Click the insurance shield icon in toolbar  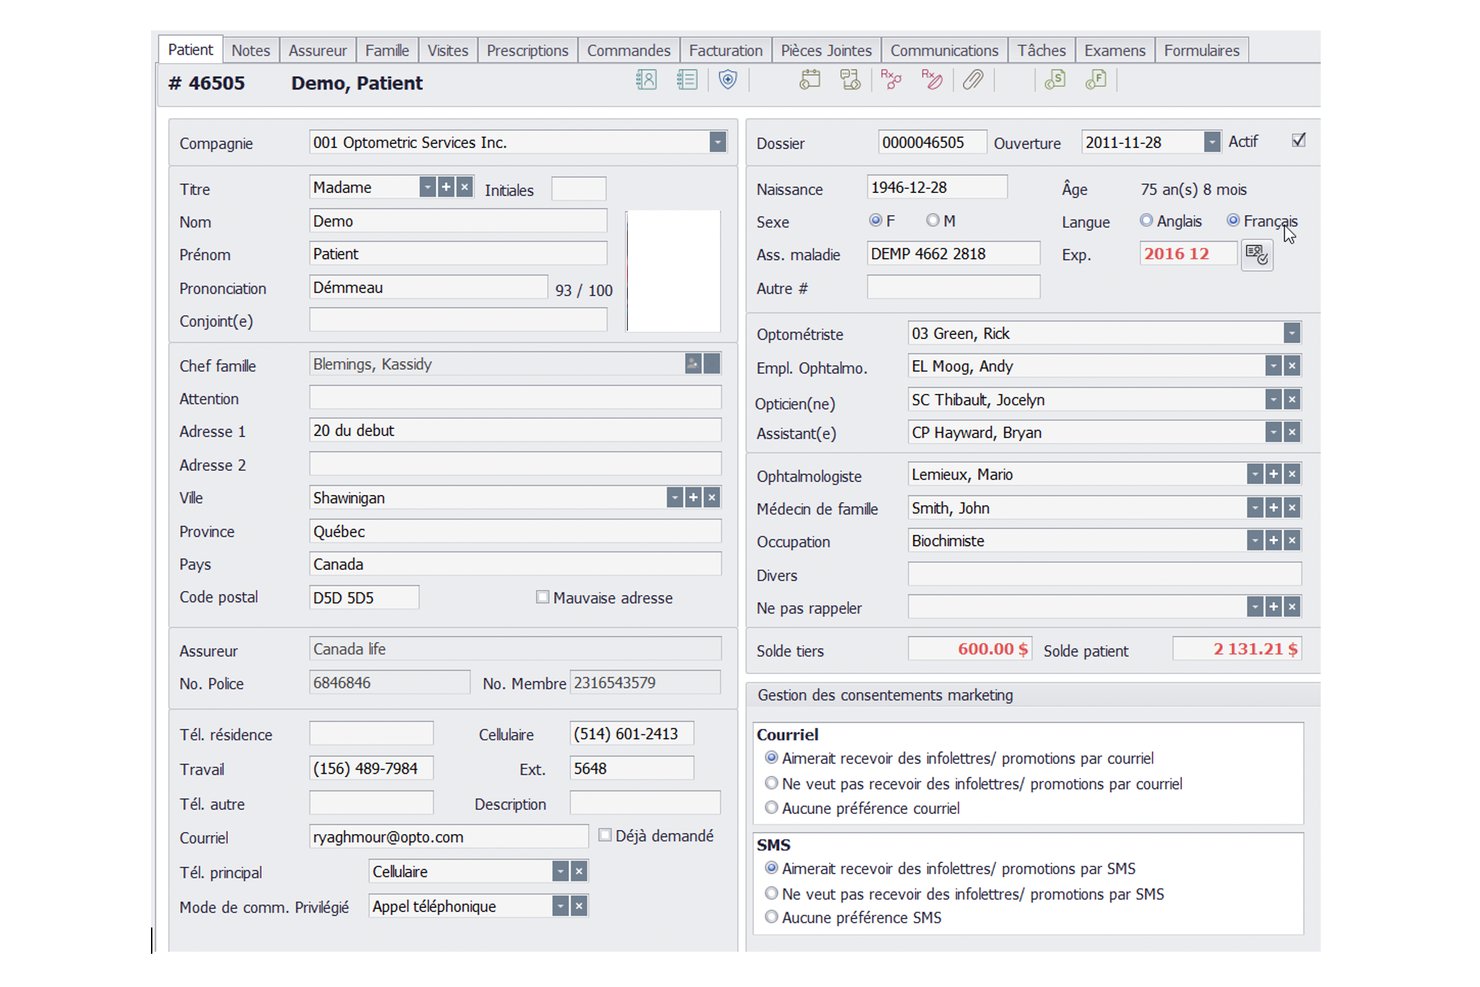click(x=728, y=80)
